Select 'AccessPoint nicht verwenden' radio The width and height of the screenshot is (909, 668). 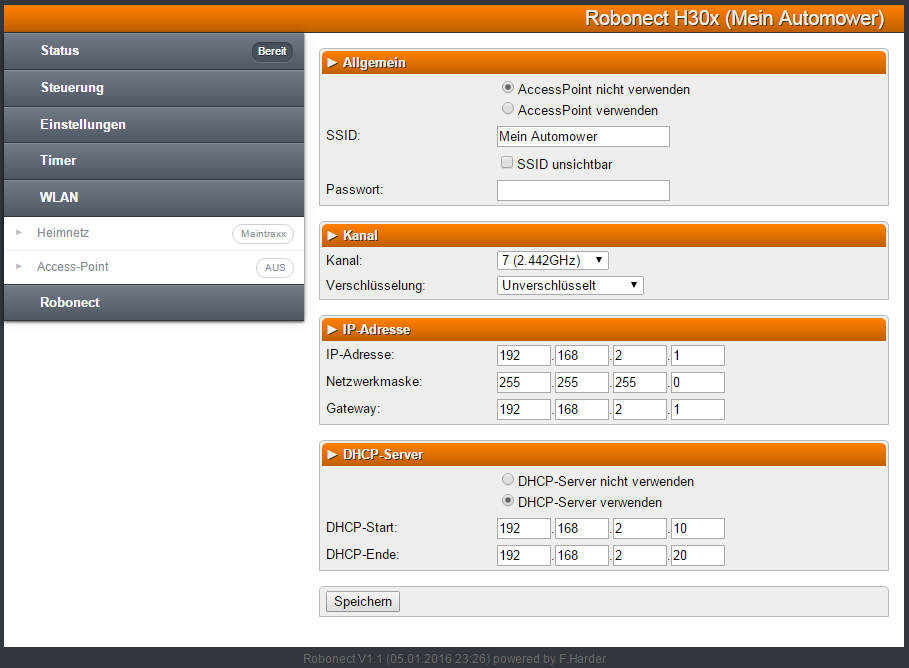(508, 88)
